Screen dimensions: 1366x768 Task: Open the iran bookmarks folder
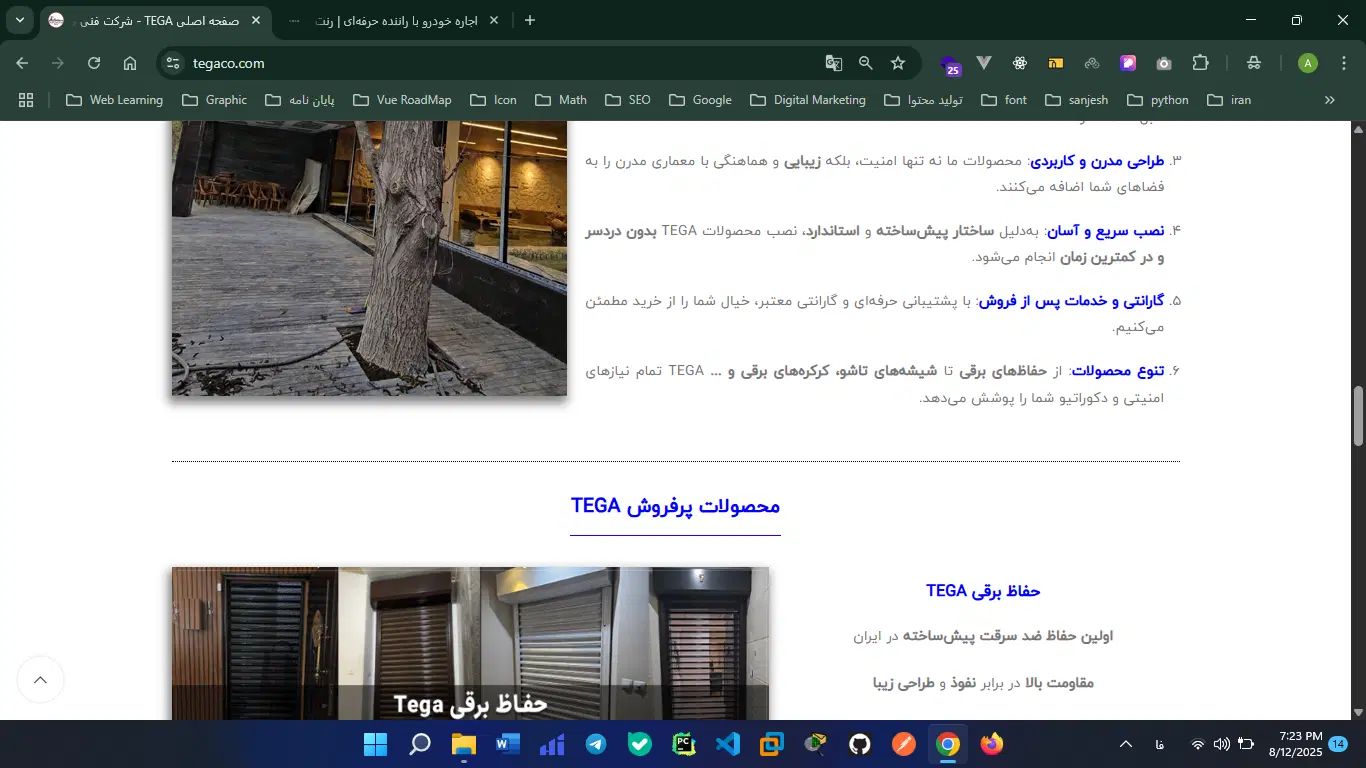(x=1229, y=100)
